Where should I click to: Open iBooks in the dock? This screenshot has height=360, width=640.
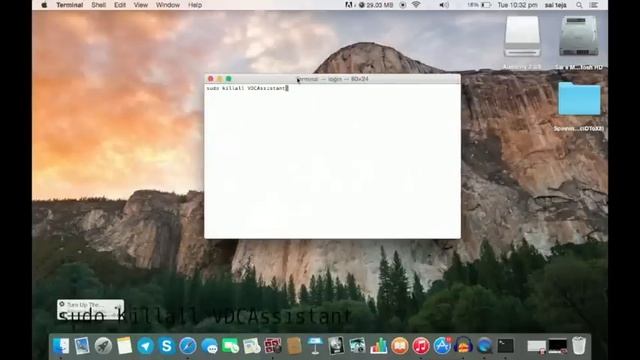pos(400,346)
